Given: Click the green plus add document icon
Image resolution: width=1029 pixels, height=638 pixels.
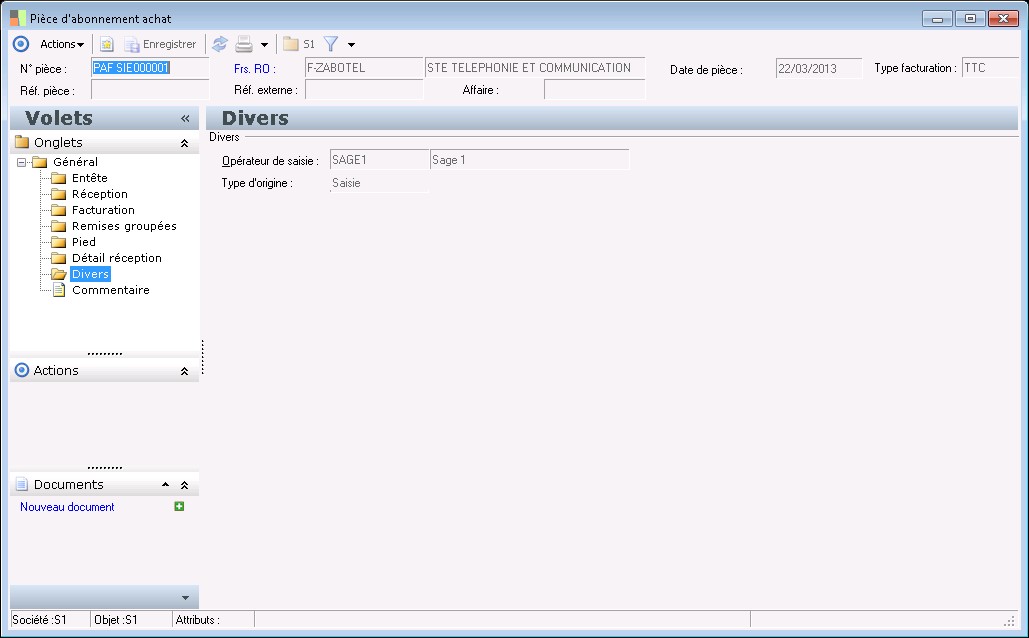Looking at the screenshot, I should click(179, 507).
